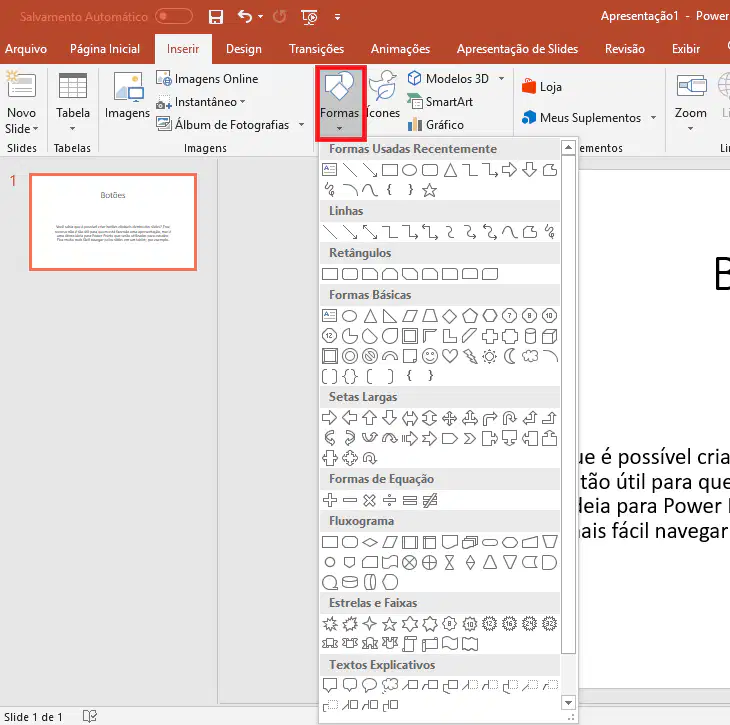Expand the Modelos 3D dropdown arrow
The width and height of the screenshot is (730, 725).
501,79
